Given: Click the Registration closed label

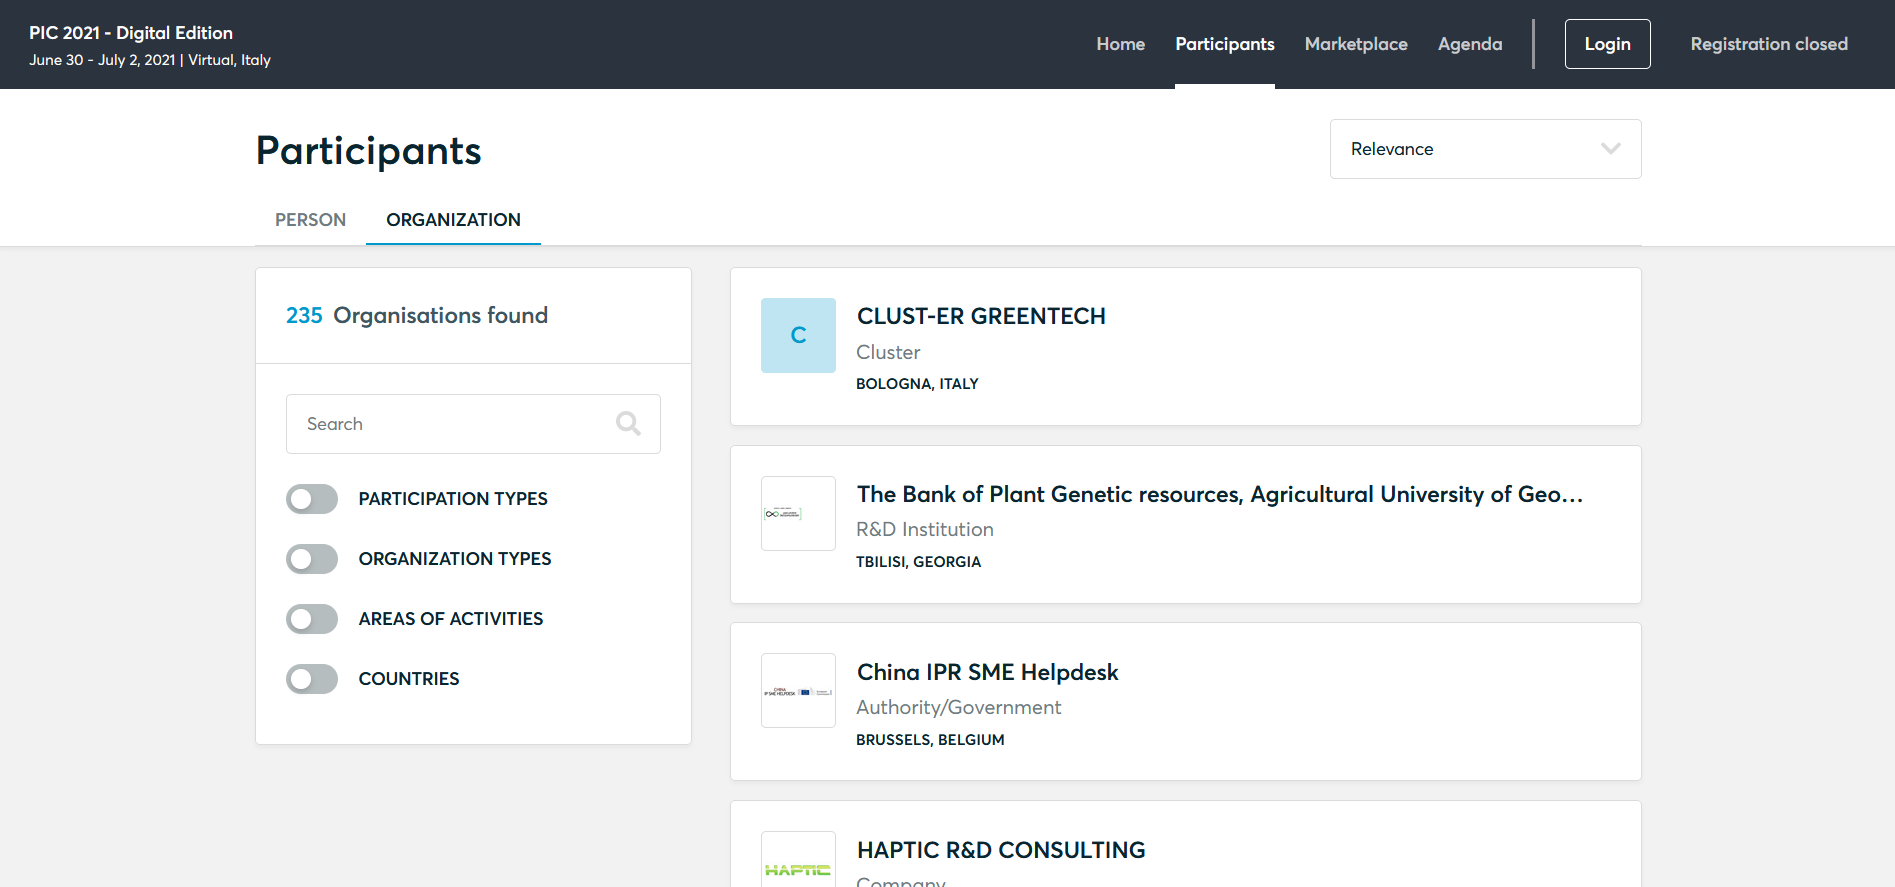Looking at the screenshot, I should (x=1768, y=44).
